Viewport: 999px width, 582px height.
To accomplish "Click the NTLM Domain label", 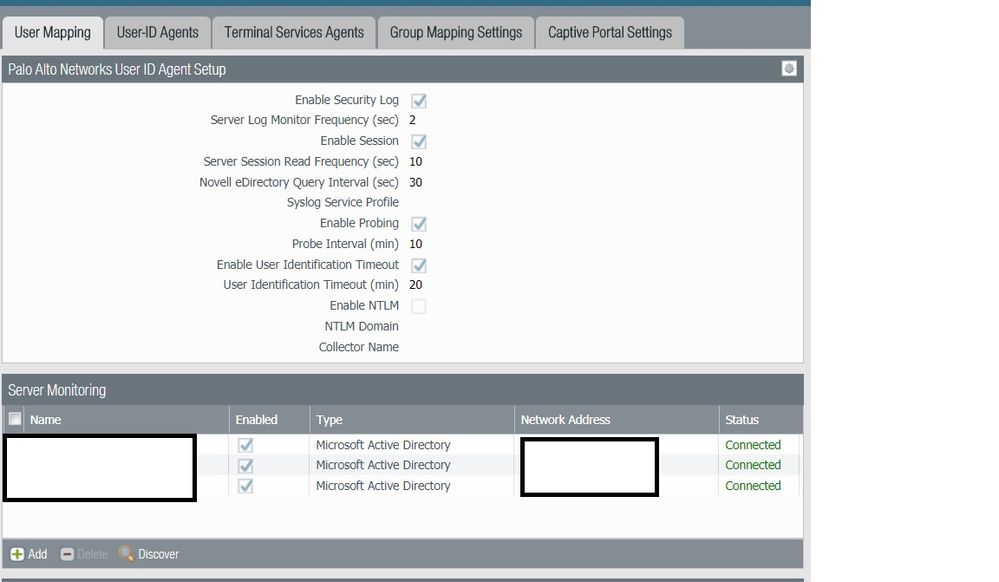I will 361,326.
